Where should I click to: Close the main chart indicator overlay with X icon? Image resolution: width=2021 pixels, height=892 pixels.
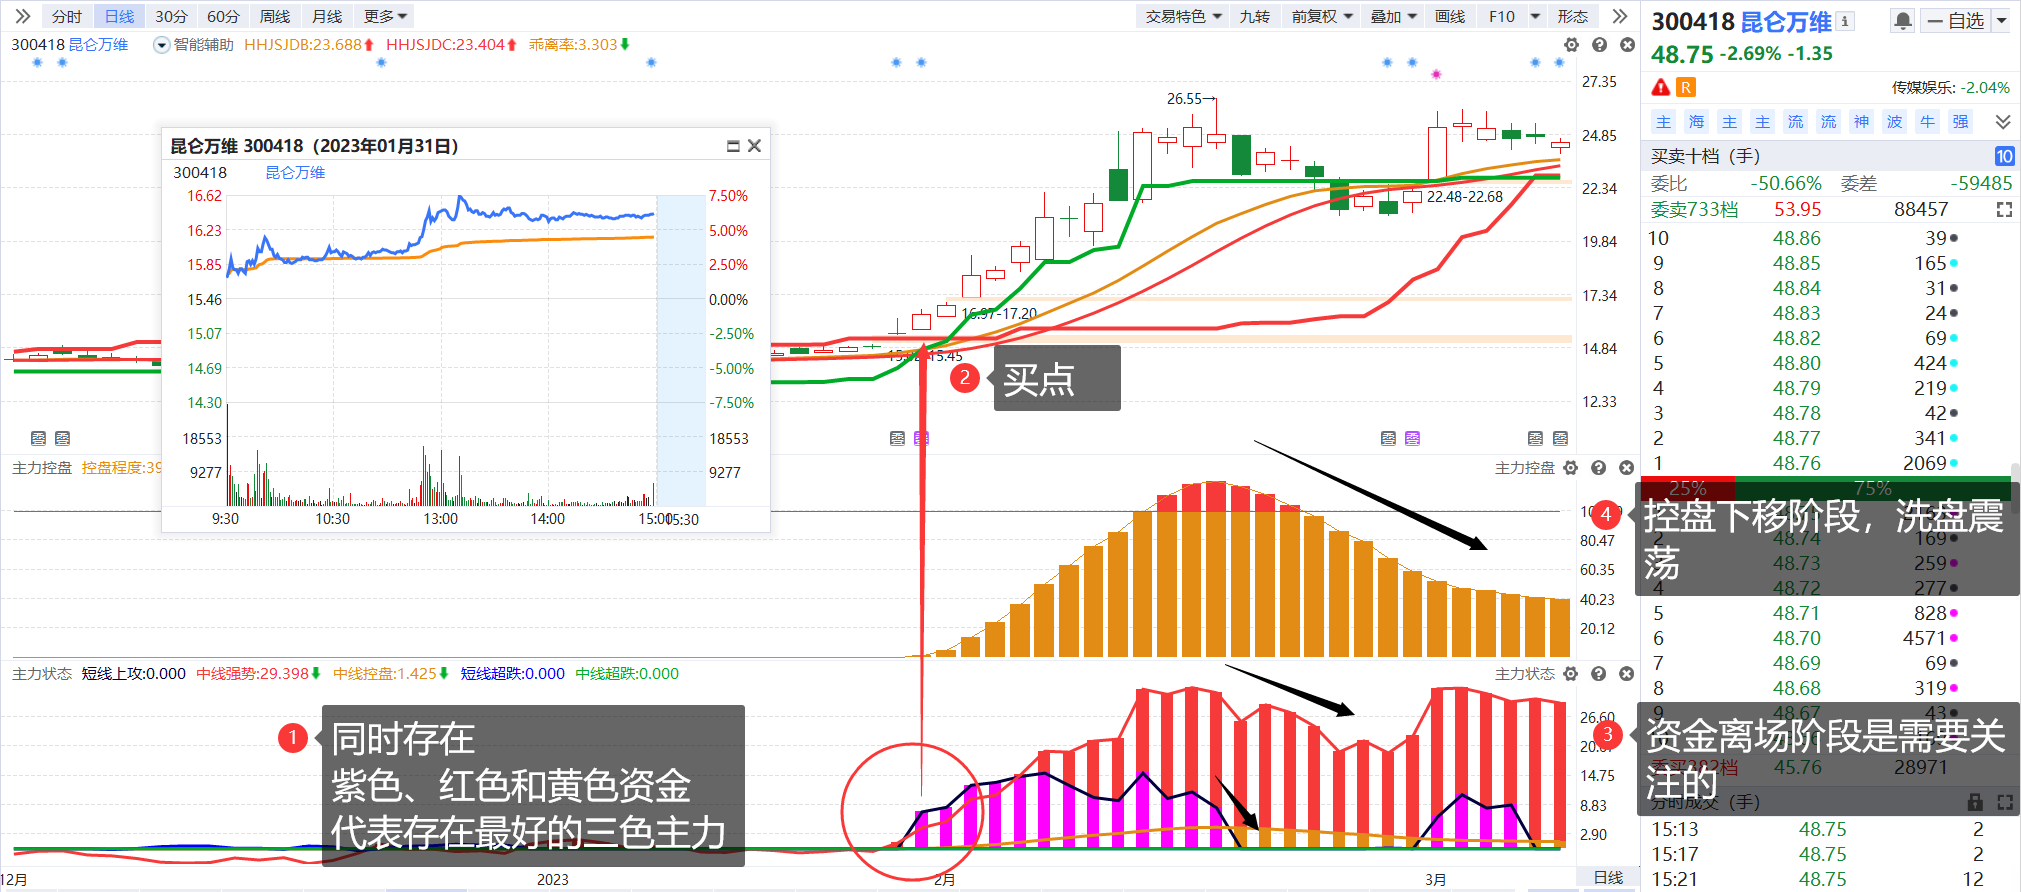1627,45
